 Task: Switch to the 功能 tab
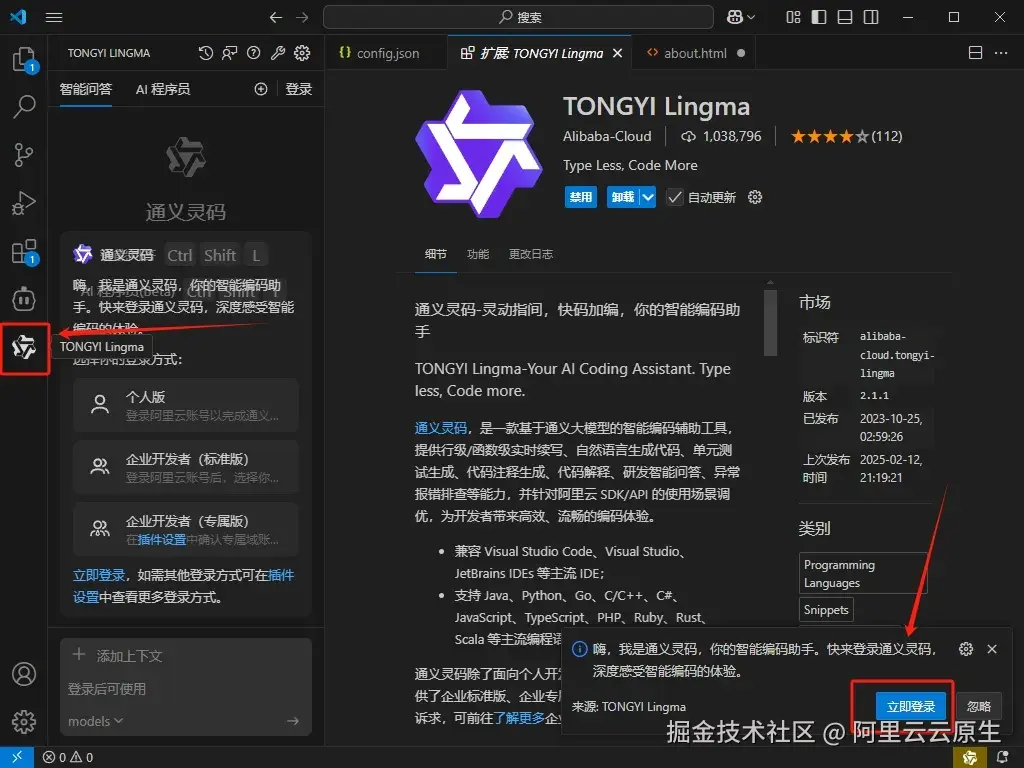[x=477, y=254]
